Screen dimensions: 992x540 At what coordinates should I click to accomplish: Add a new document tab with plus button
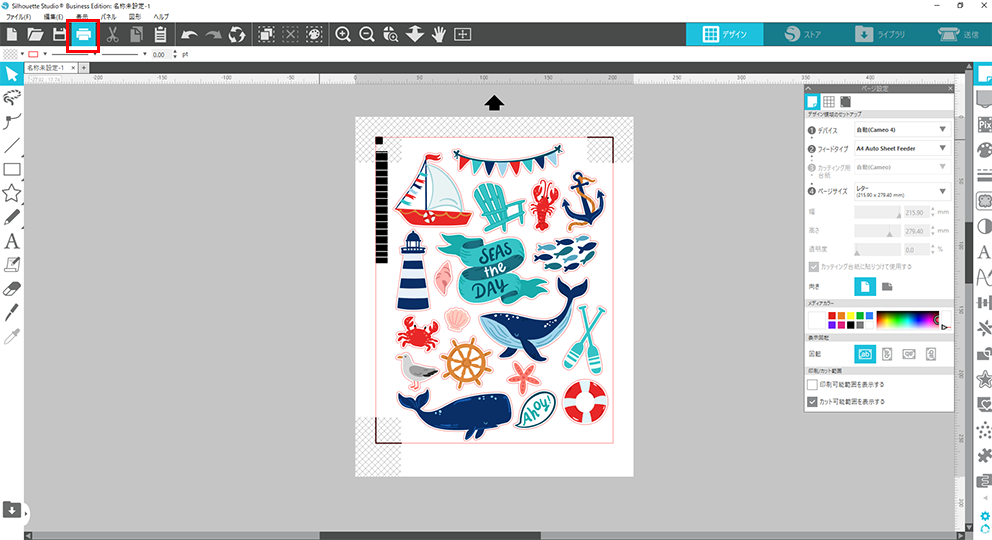(84, 68)
